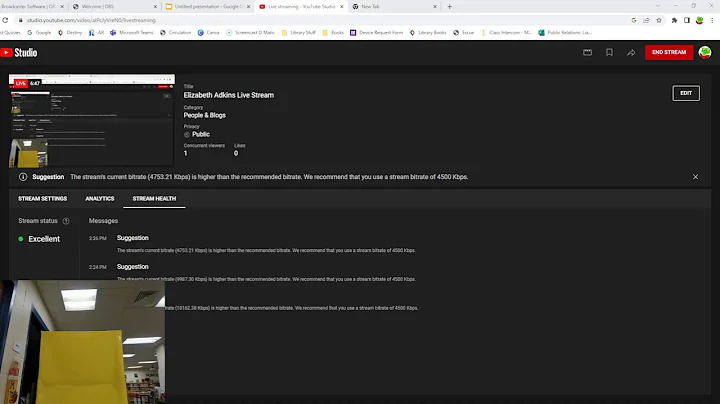Switch to the Analytics tab
Screen dimensions: 720x404
pos(100,199)
